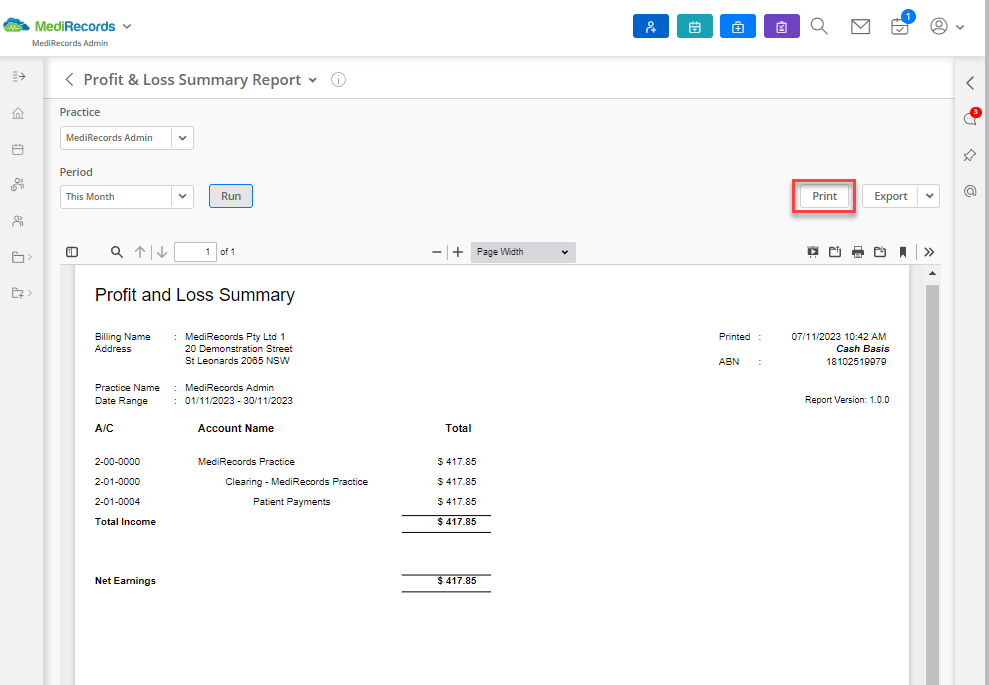Open the chat icon with red badge
The height and width of the screenshot is (685, 989).
pos(971,117)
